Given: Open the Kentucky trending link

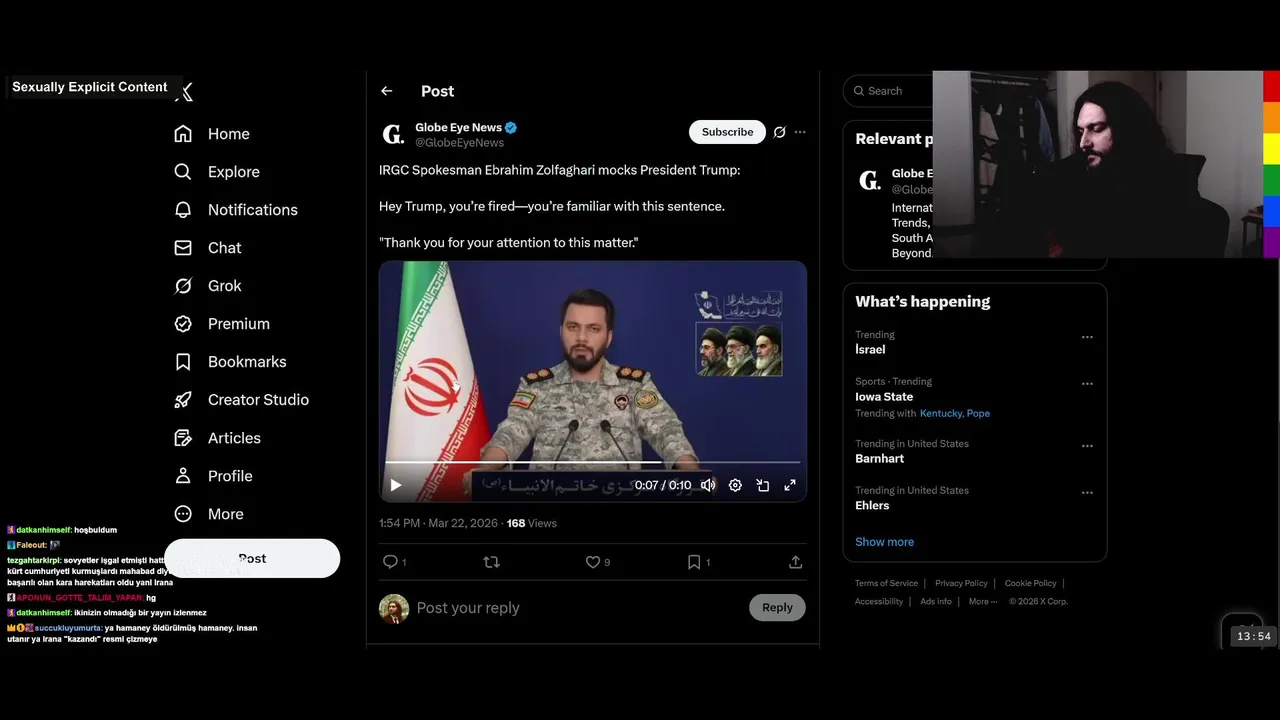Looking at the screenshot, I should pos(941,413).
